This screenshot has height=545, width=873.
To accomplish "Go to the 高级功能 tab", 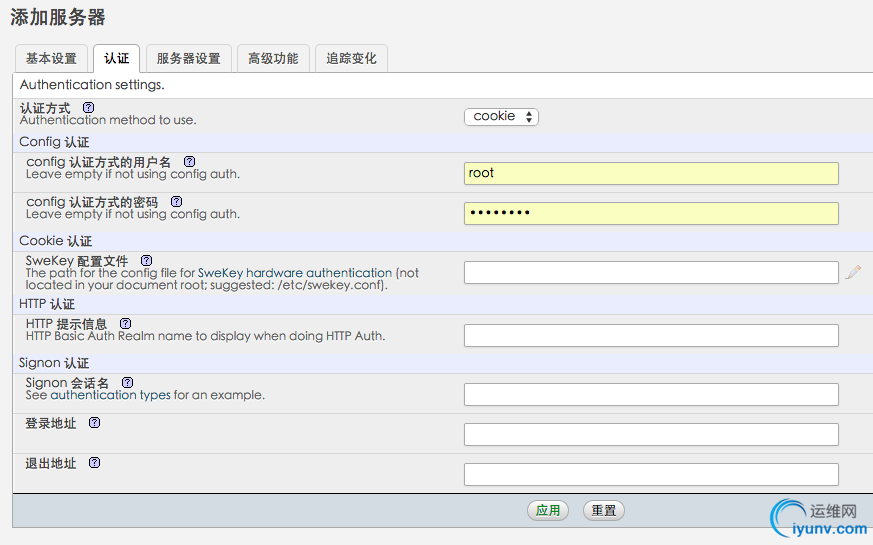I will pos(273,58).
